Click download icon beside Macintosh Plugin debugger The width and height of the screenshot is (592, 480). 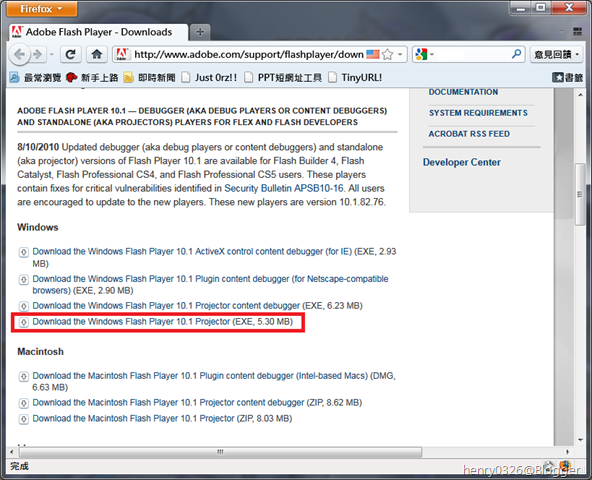pyautogui.click(x=23, y=377)
